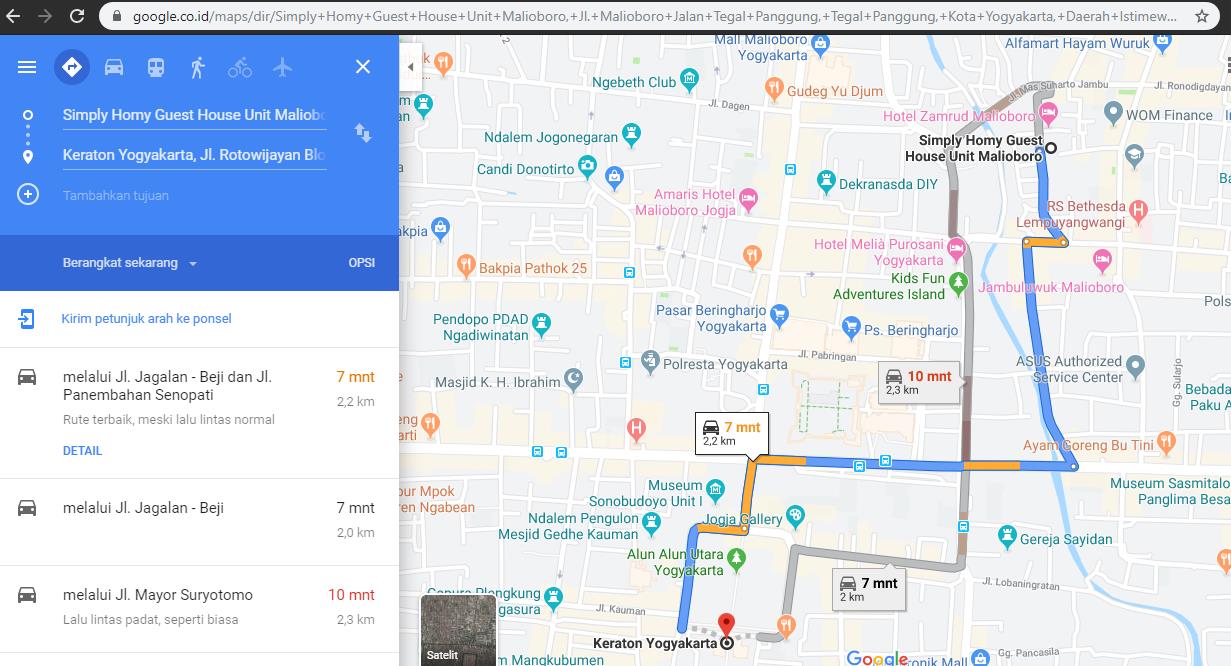Click the Alun Alun Utara Yogyakarta park marker
Screen dimensions: 1231x666
[x=737, y=557]
